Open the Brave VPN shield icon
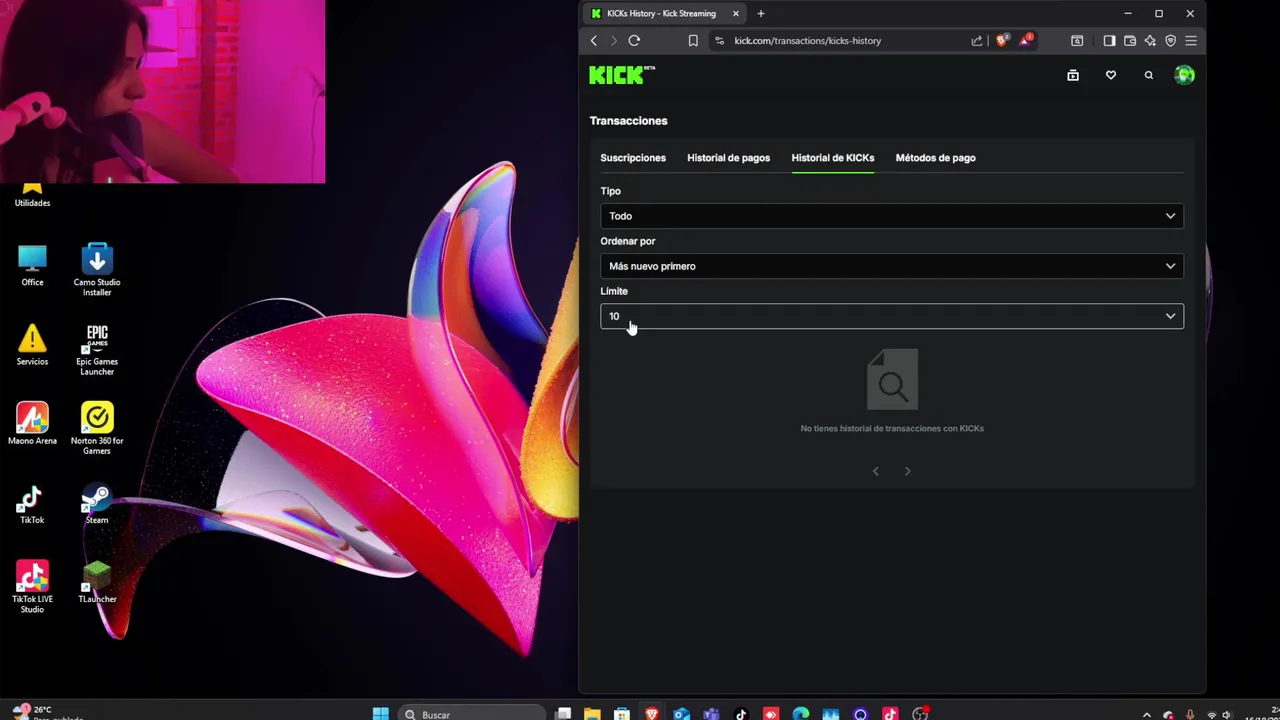The height and width of the screenshot is (720, 1280). pyautogui.click(x=1171, y=41)
